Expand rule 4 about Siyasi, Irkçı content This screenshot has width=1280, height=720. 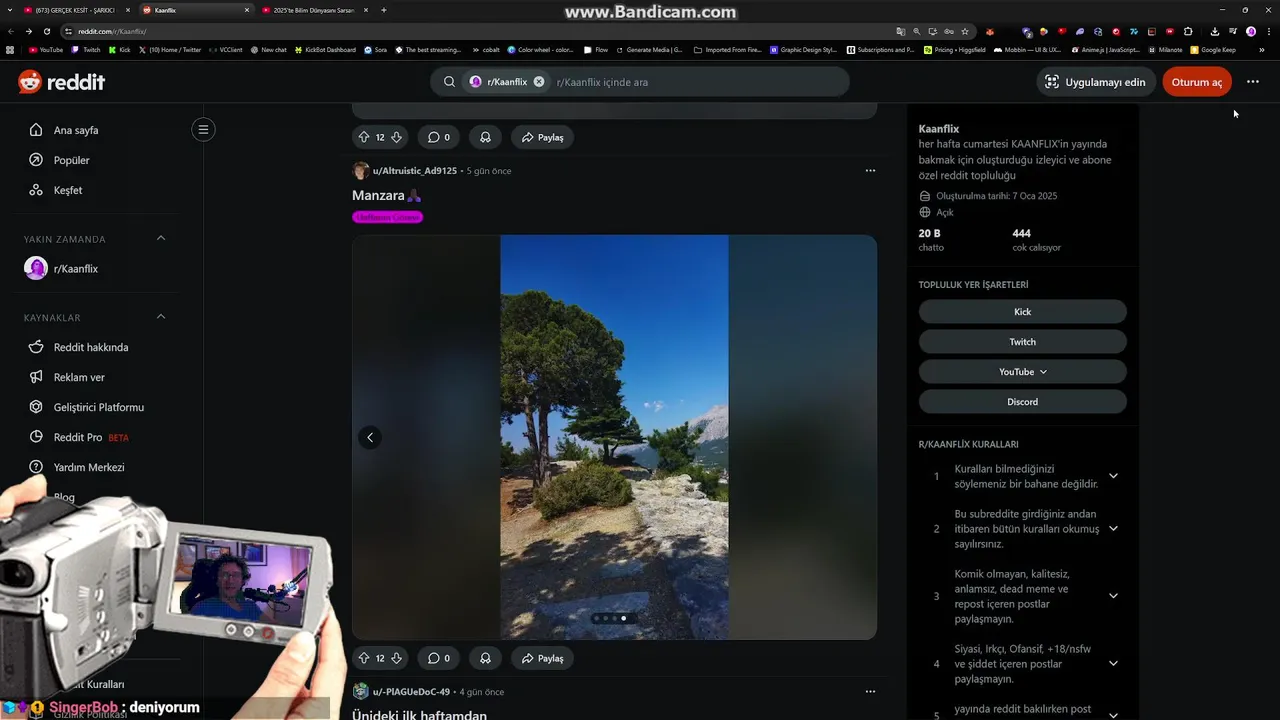(1113, 664)
